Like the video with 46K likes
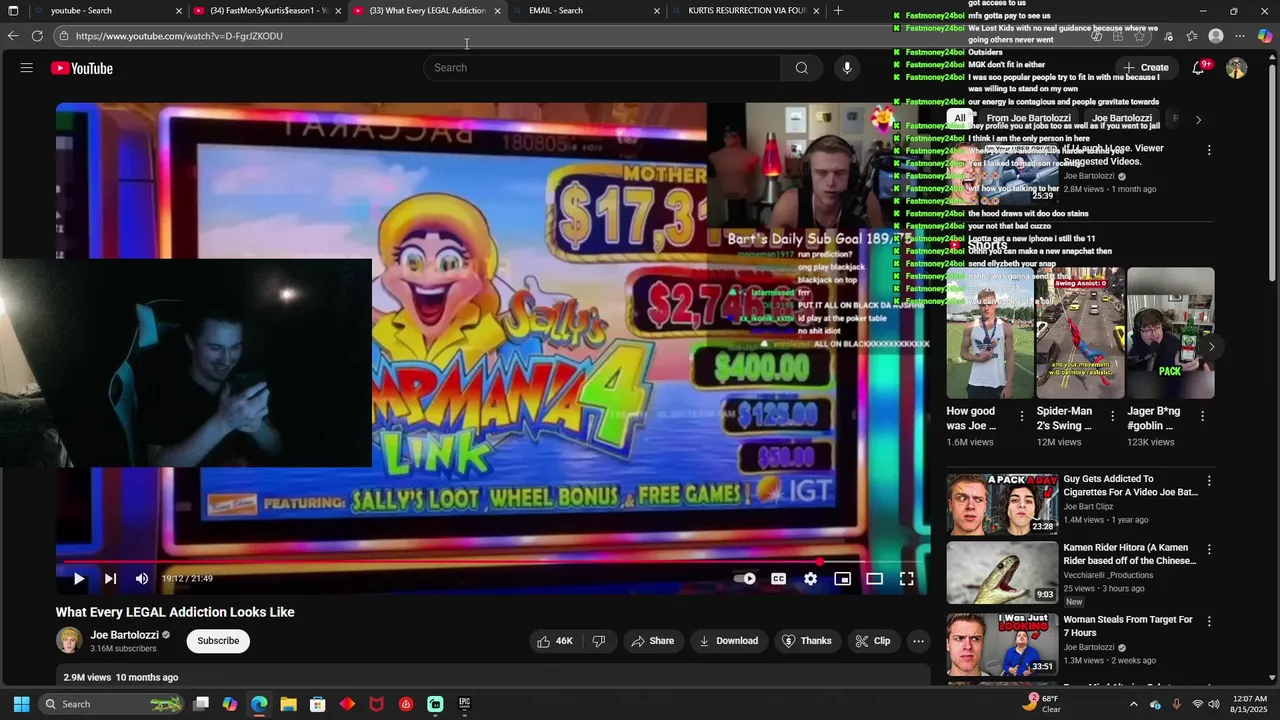 tap(555, 641)
